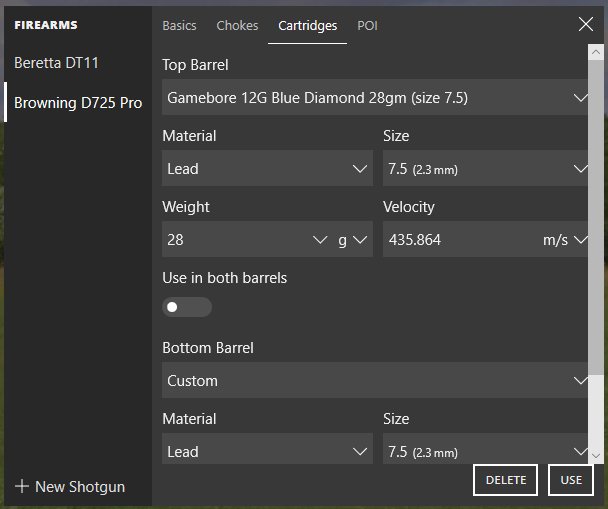Open Bottom Barrel Custom dropdown

[x=375, y=381]
